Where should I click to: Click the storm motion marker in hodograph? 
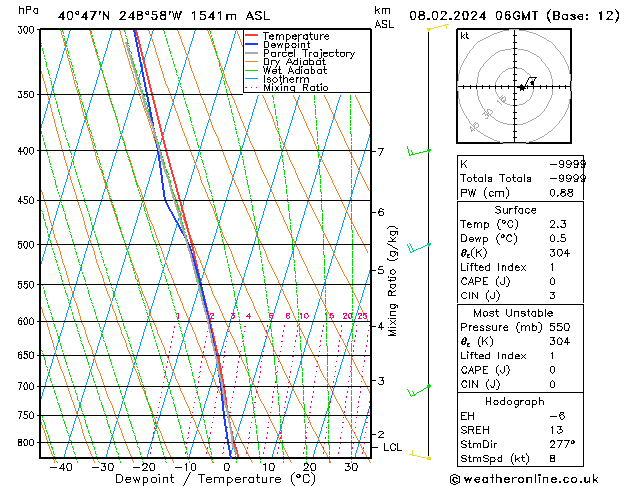click(x=531, y=82)
